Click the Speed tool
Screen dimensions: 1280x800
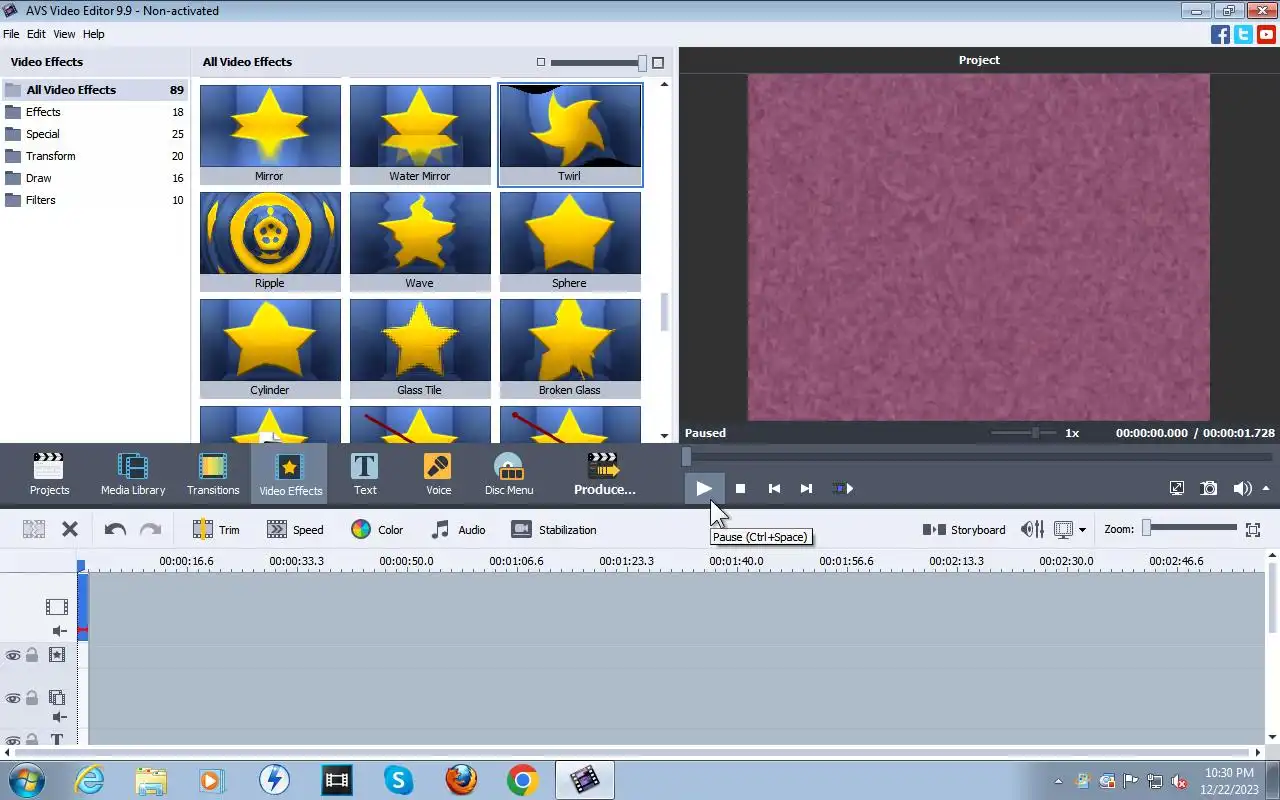pyautogui.click(x=295, y=530)
